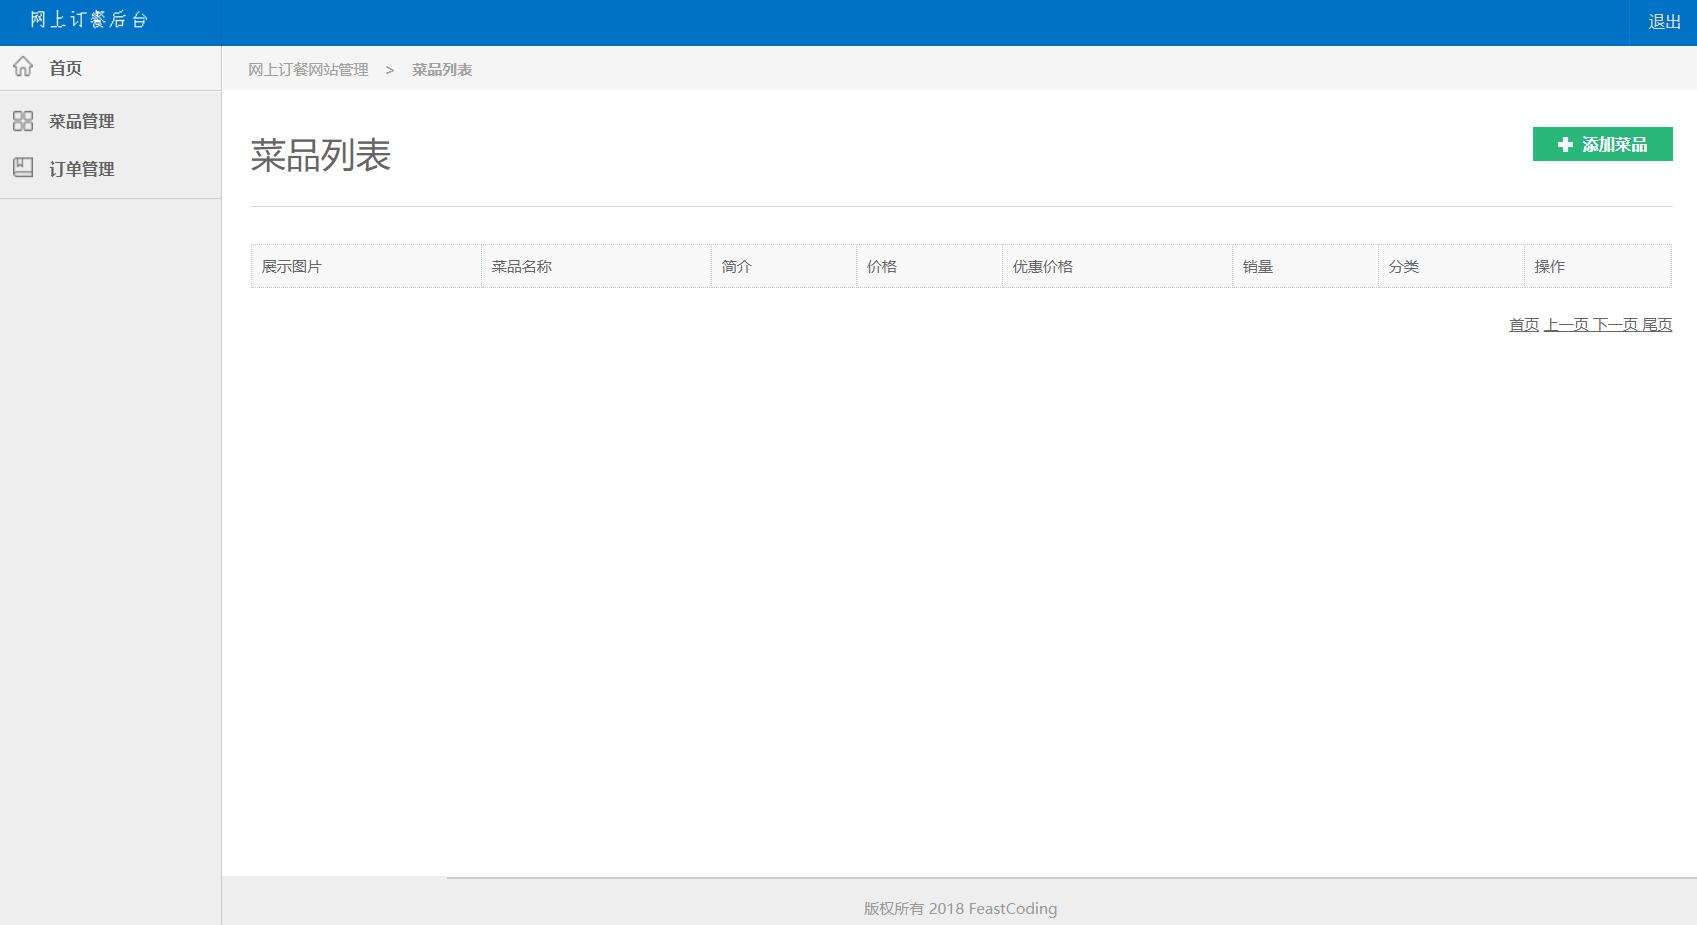Go to 尾页 last page link
This screenshot has height=925, width=1697.
coord(1657,325)
